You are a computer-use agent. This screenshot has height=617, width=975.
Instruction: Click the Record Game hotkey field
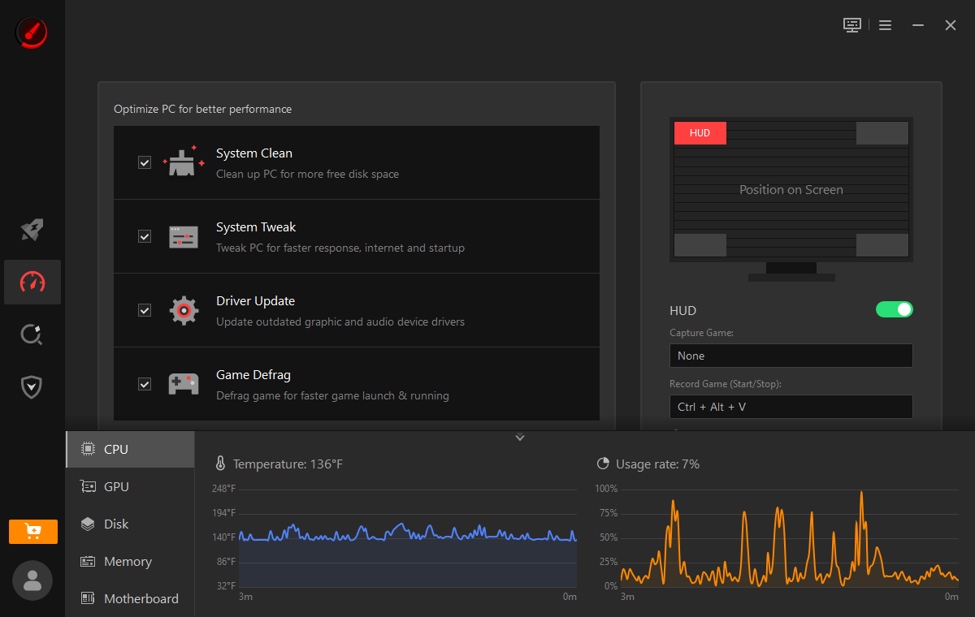click(791, 407)
